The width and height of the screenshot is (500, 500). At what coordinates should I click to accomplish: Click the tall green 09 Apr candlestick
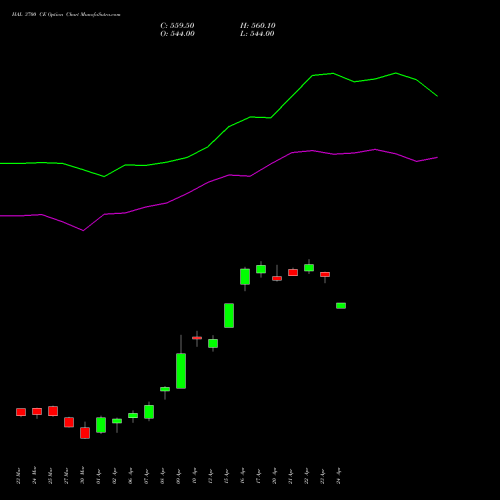(x=181, y=371)
